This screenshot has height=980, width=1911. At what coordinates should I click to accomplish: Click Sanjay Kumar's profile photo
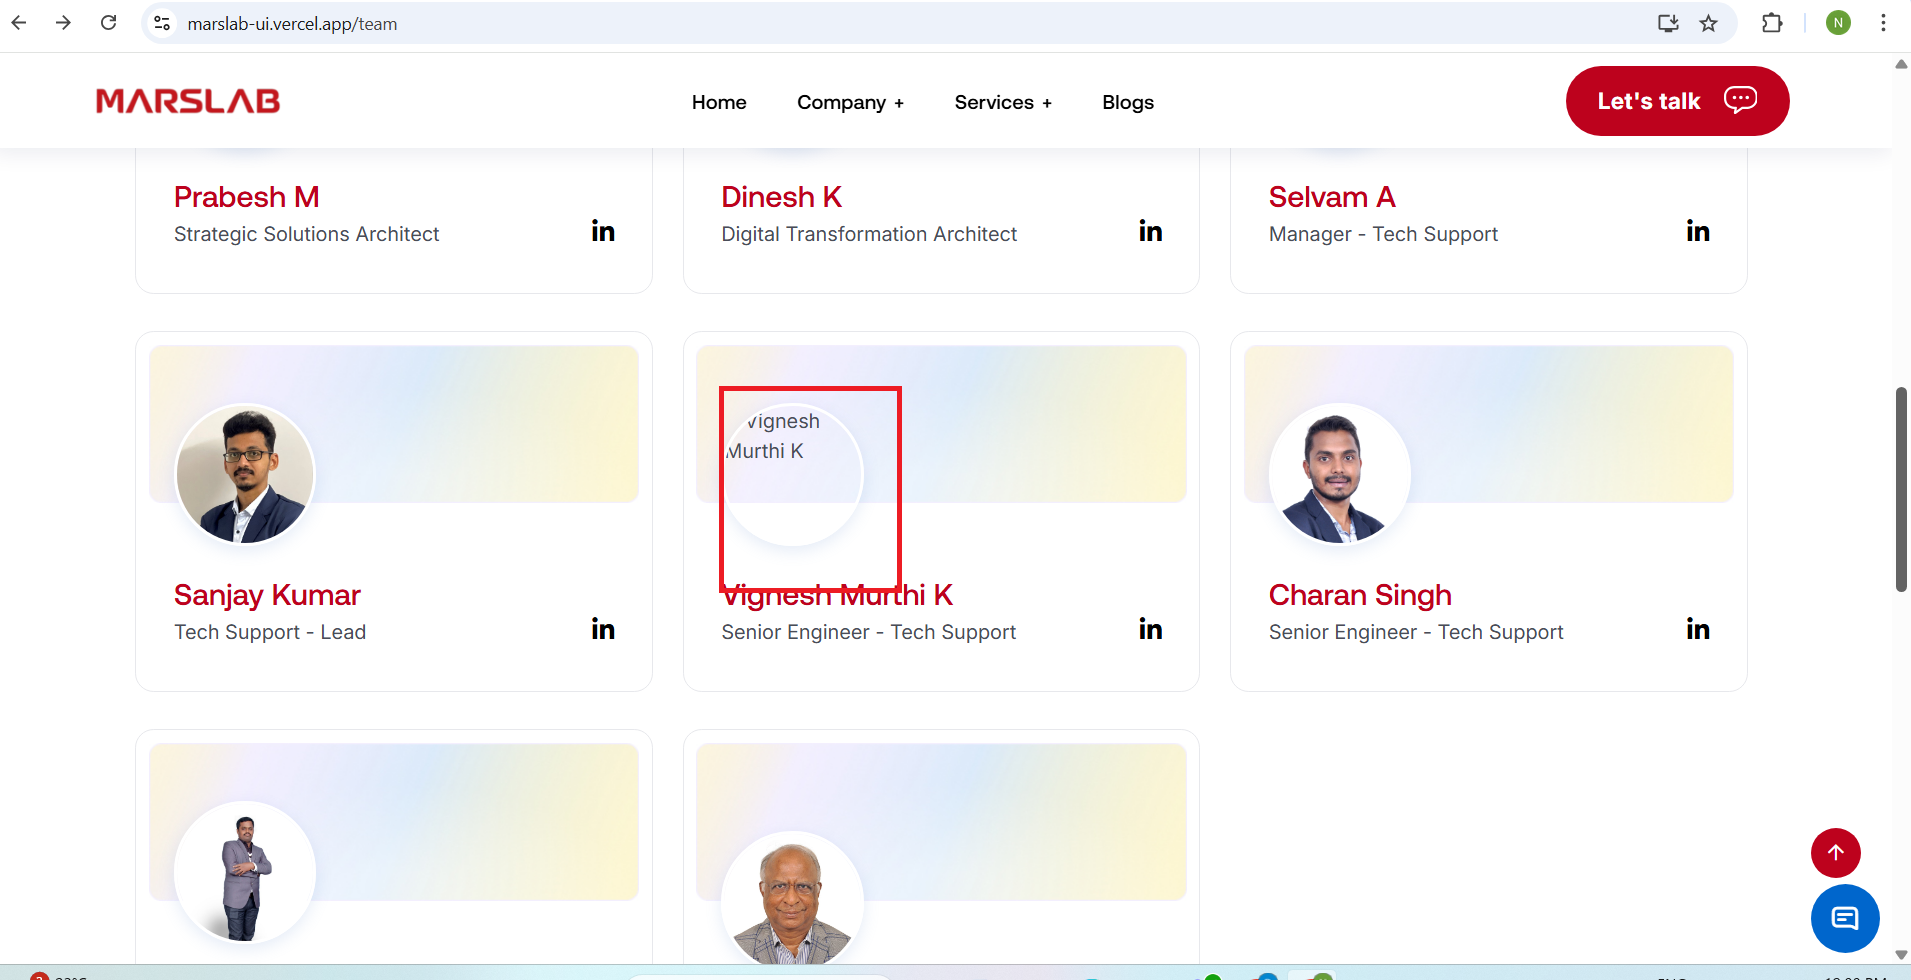(245, 475)
